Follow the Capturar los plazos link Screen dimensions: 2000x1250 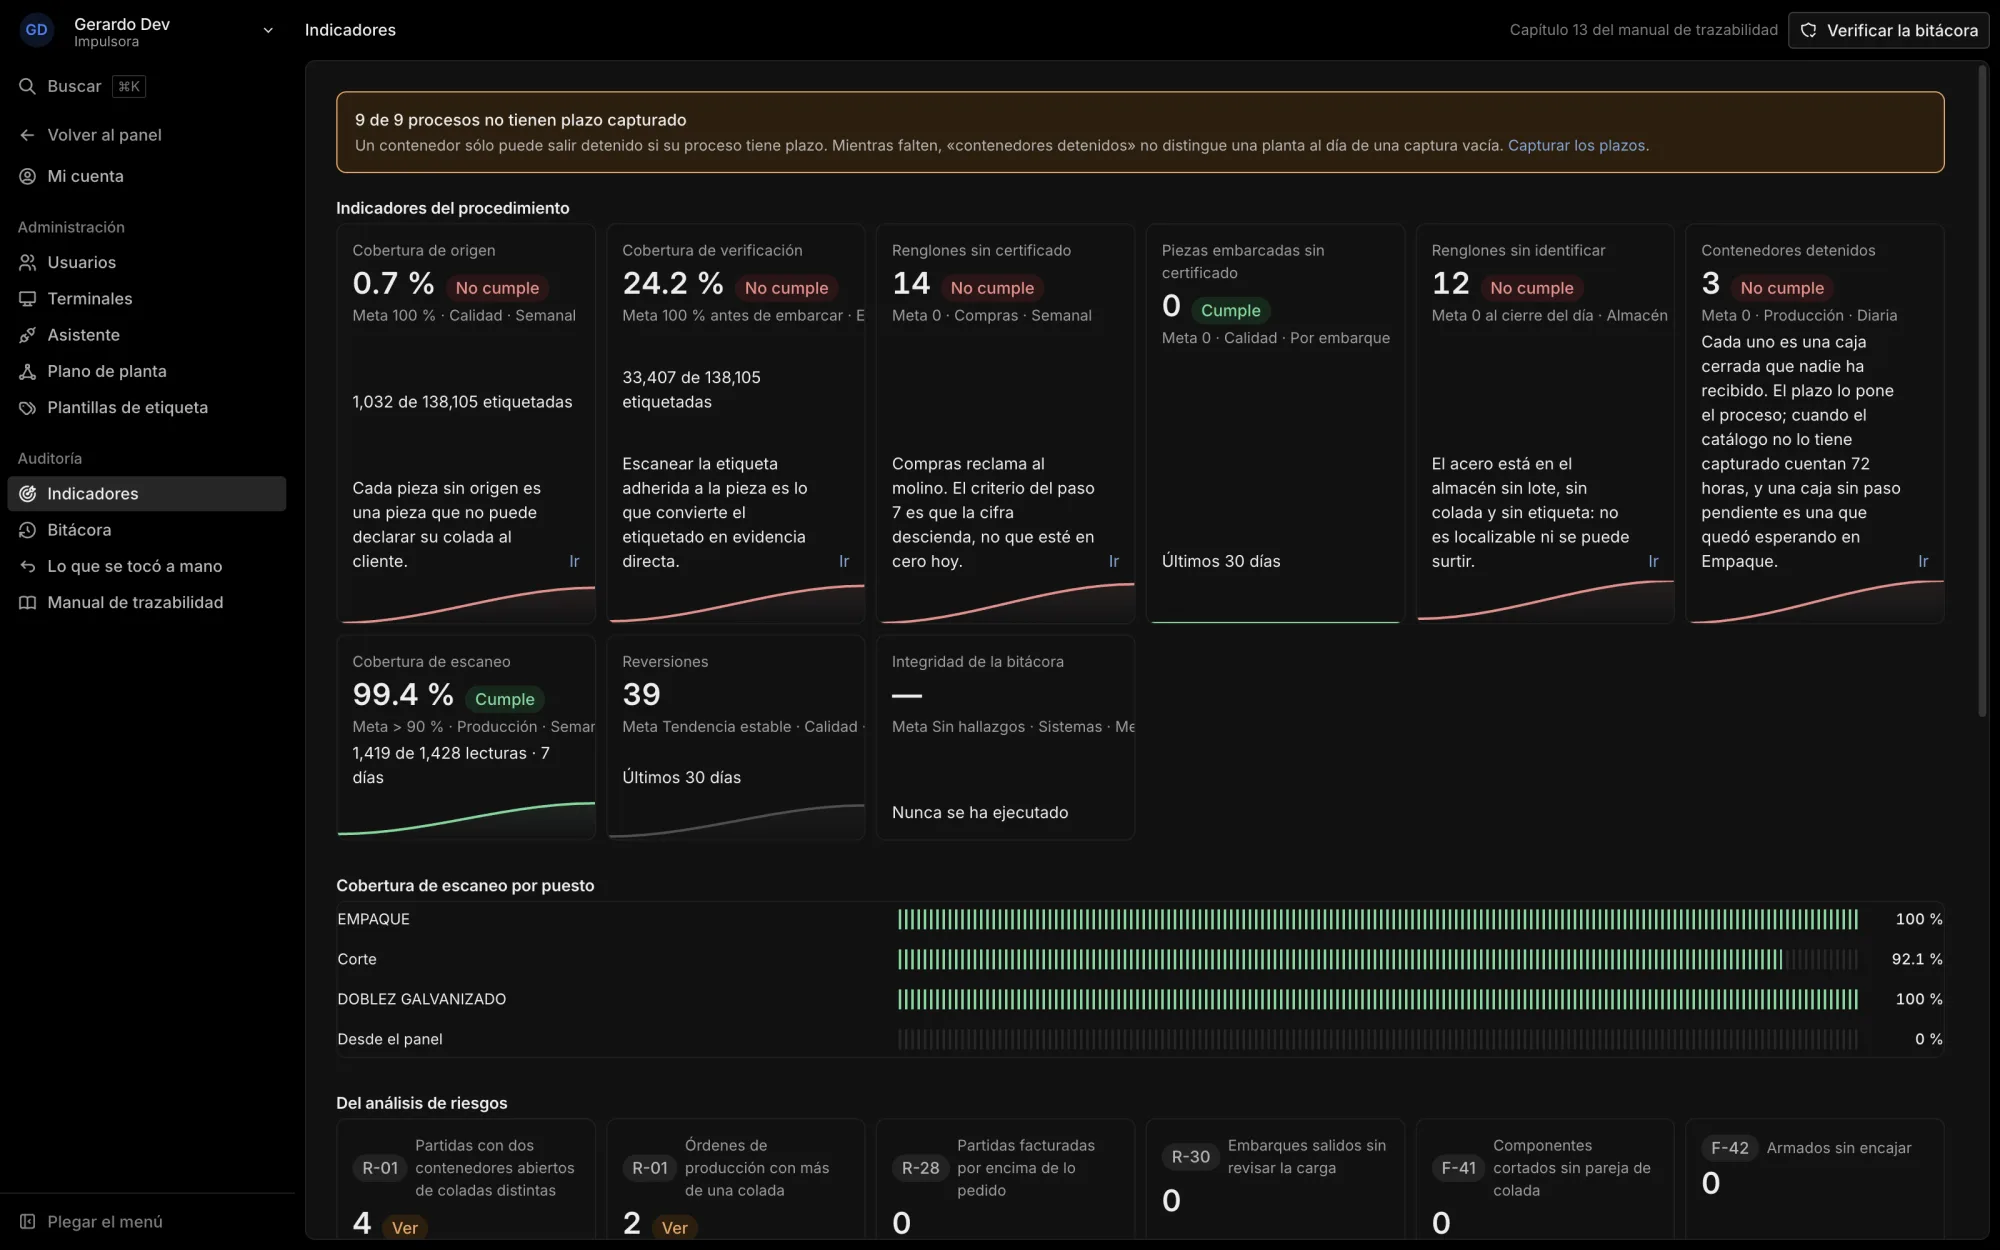coord(1576,145)
